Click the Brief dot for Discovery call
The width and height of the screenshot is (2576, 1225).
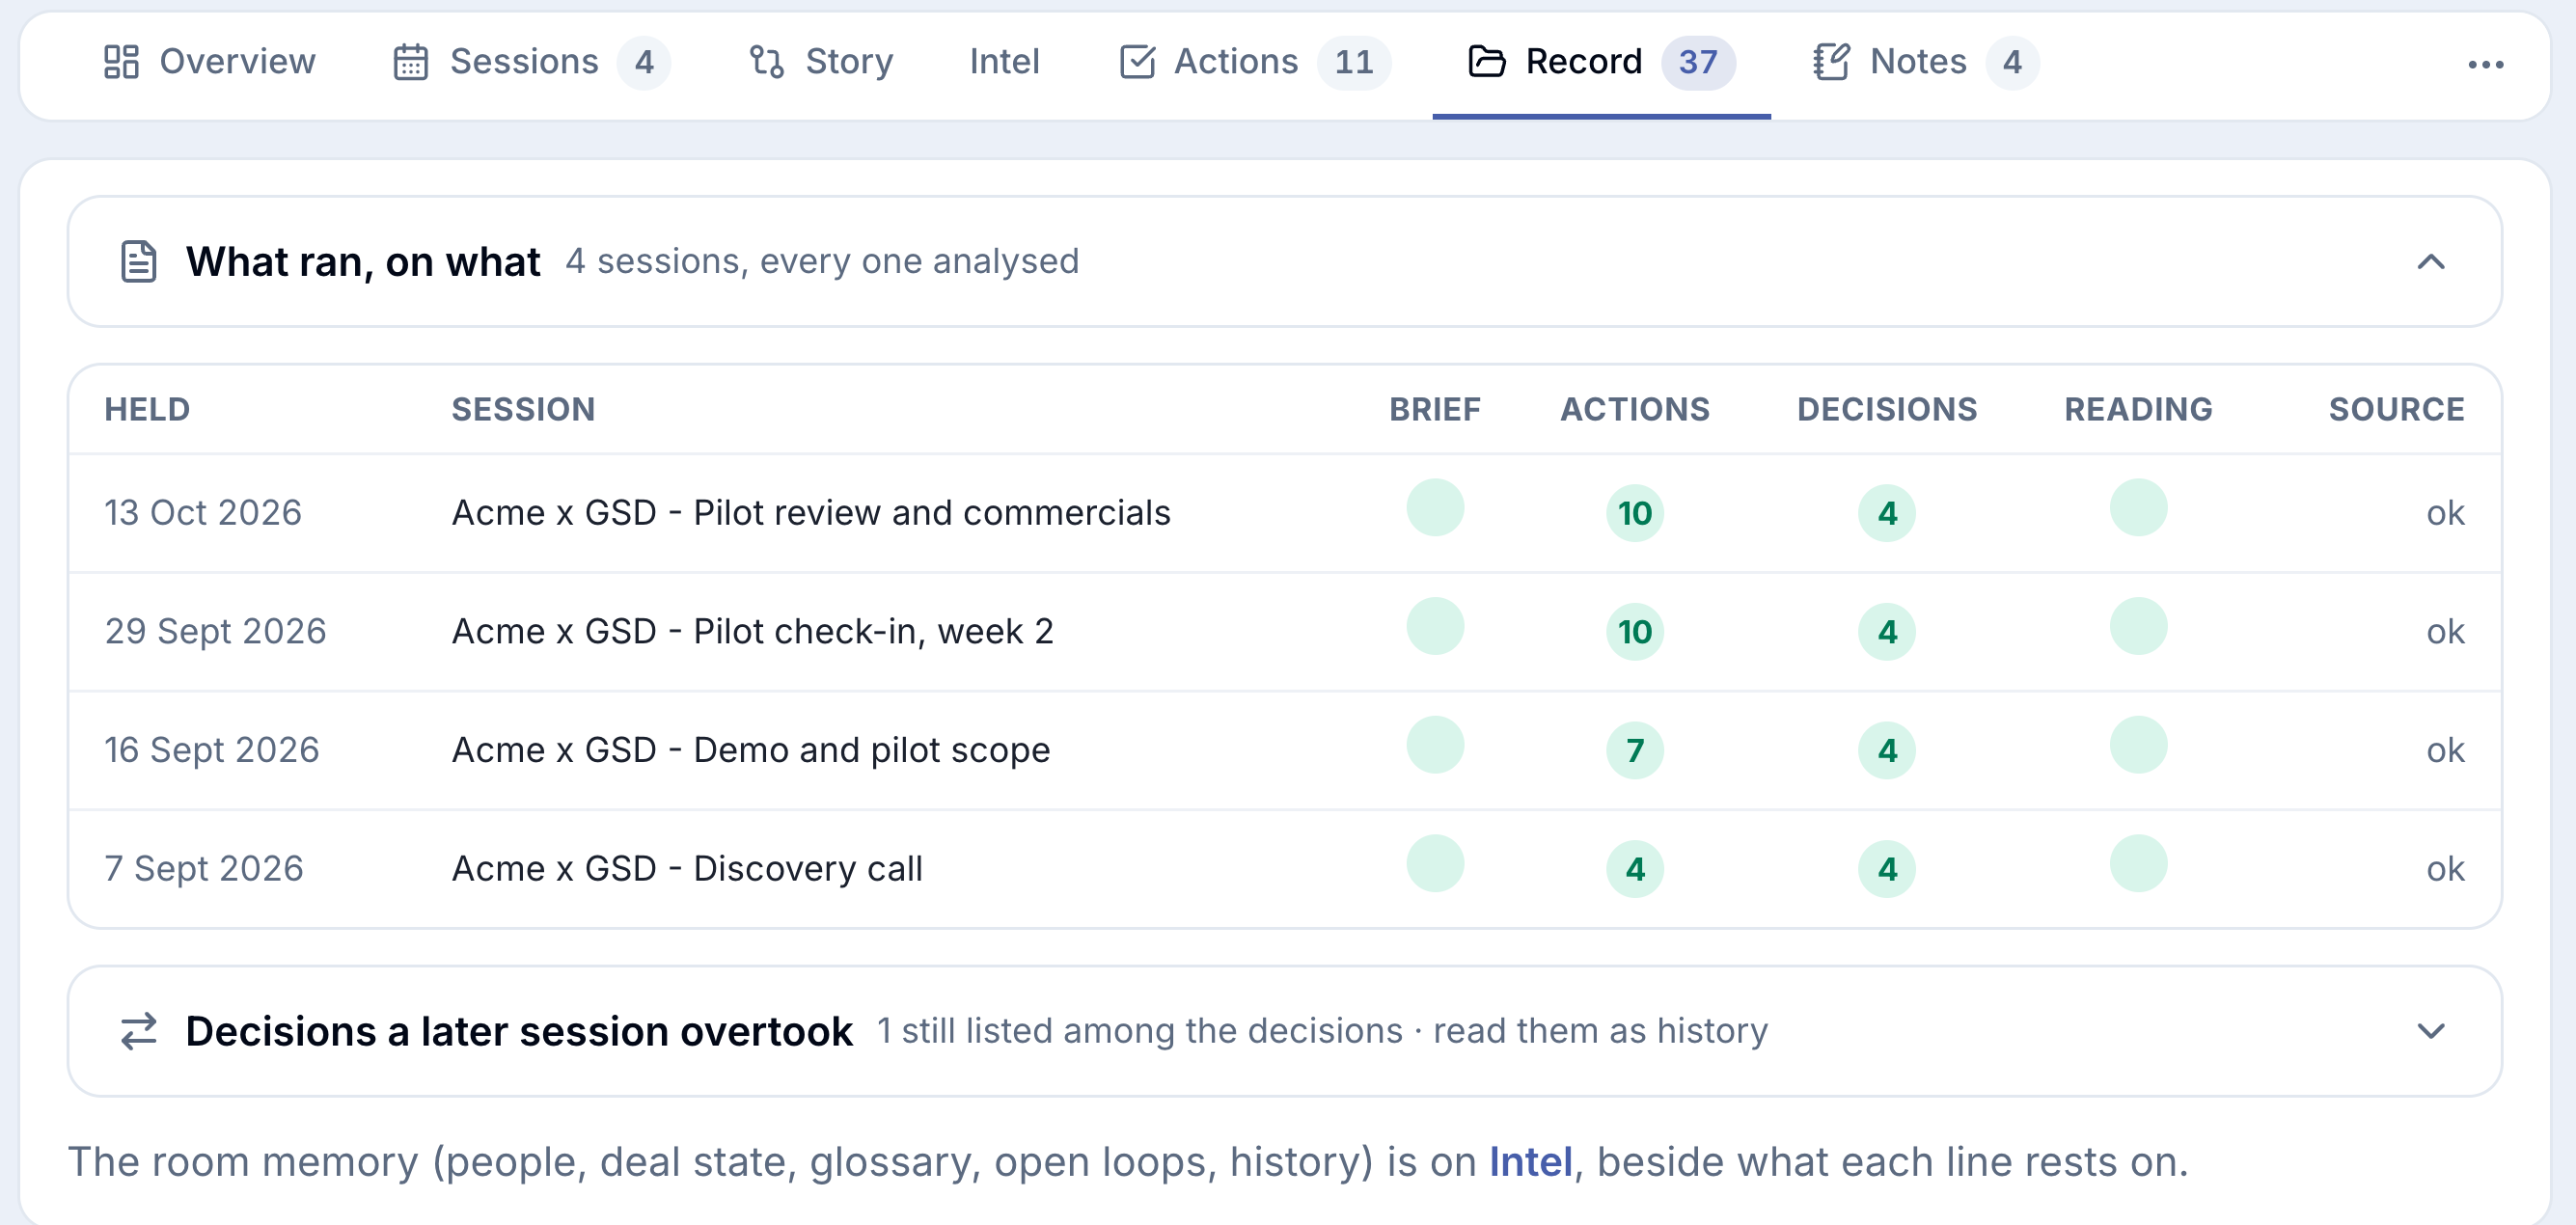point(1435,863)
